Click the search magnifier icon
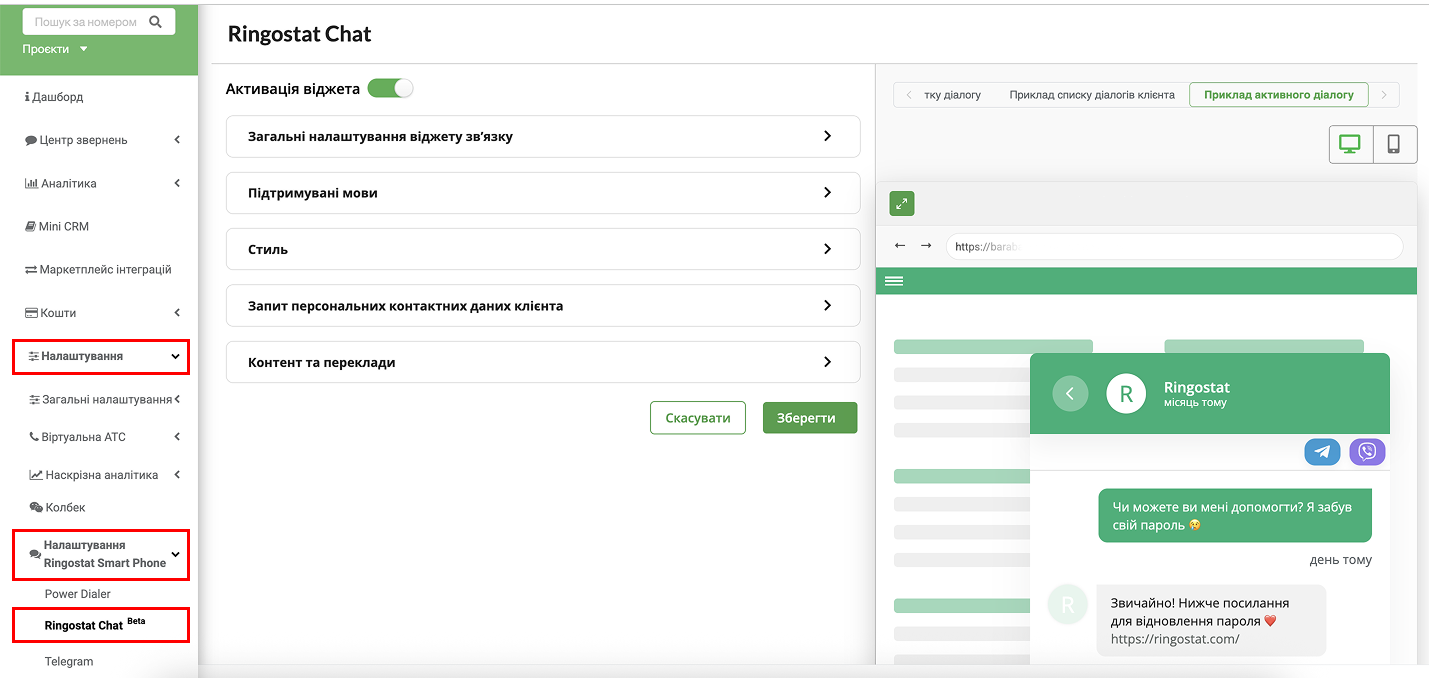The image size is (1429, 678). coord(155,22)
